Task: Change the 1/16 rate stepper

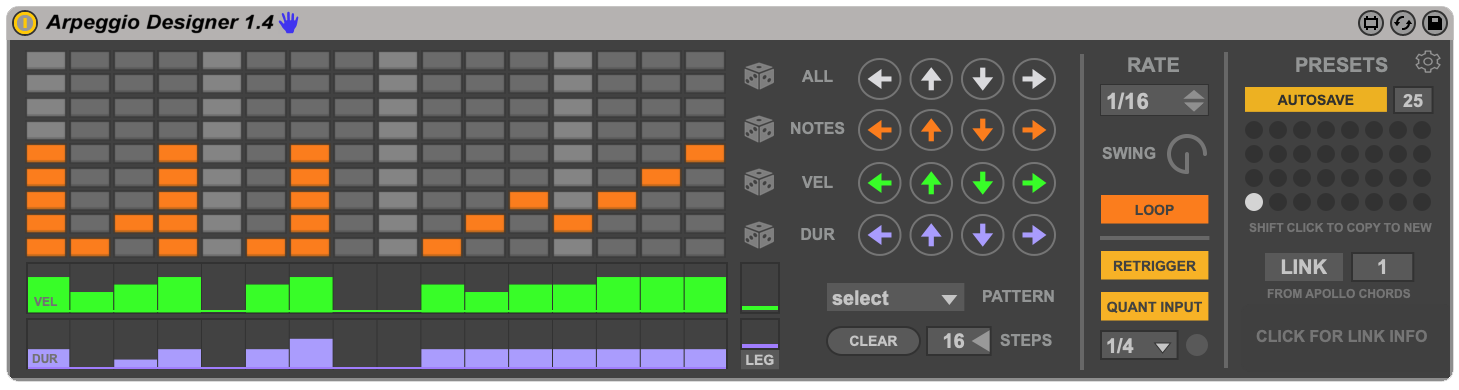Action: 1154,100
